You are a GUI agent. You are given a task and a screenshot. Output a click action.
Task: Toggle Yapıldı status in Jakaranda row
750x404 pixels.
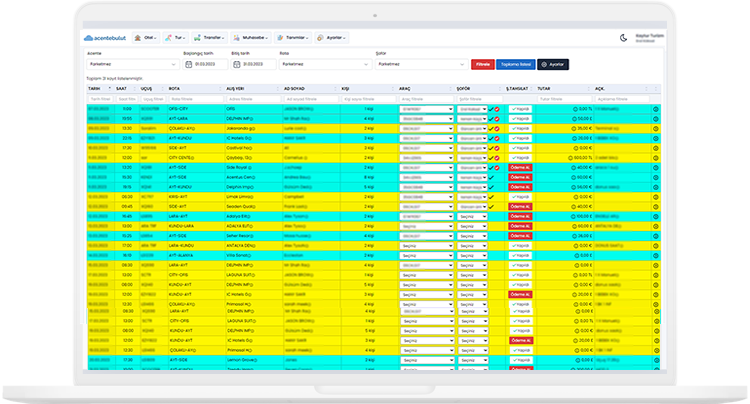(520, 129)
